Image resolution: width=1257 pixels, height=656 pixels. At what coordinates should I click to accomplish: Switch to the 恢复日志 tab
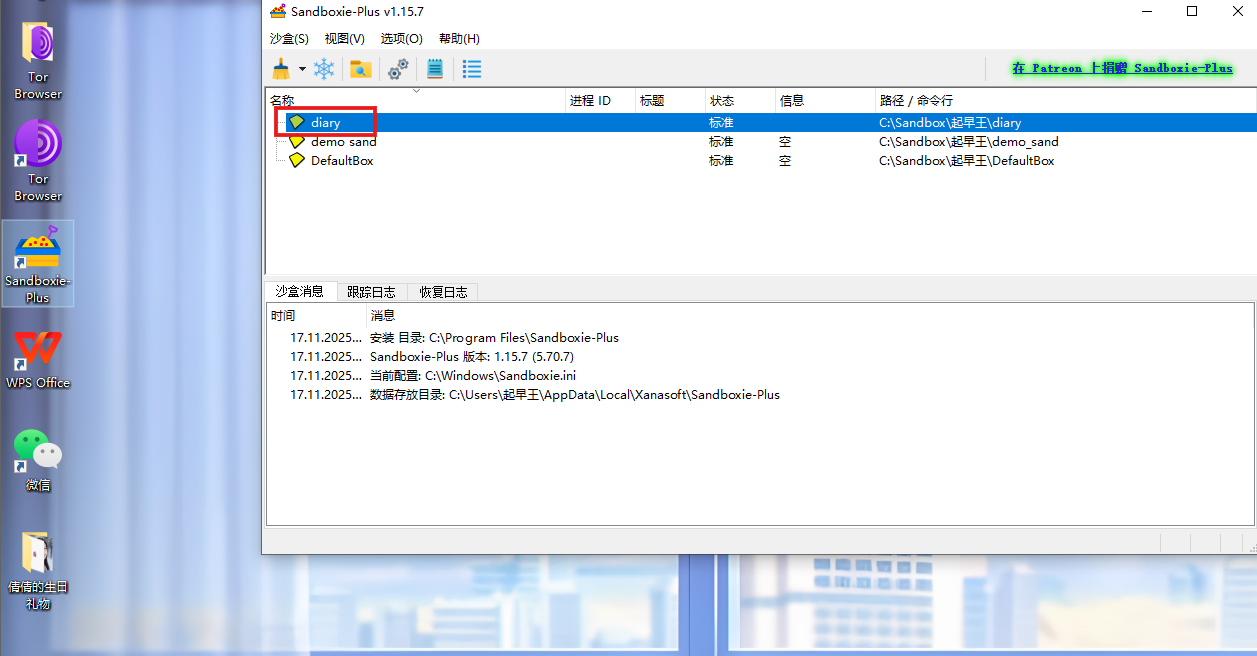[x=443, y=292]
